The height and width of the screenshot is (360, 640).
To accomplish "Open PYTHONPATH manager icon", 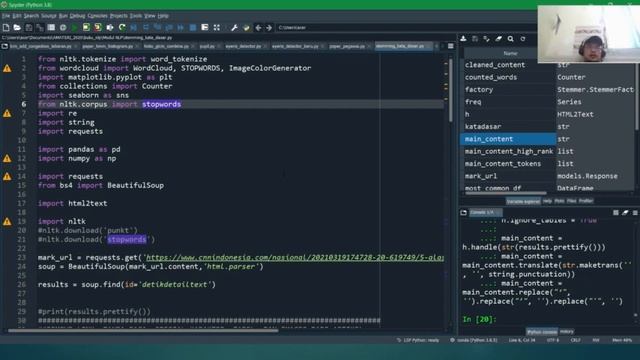I will (x=246, y=27).
